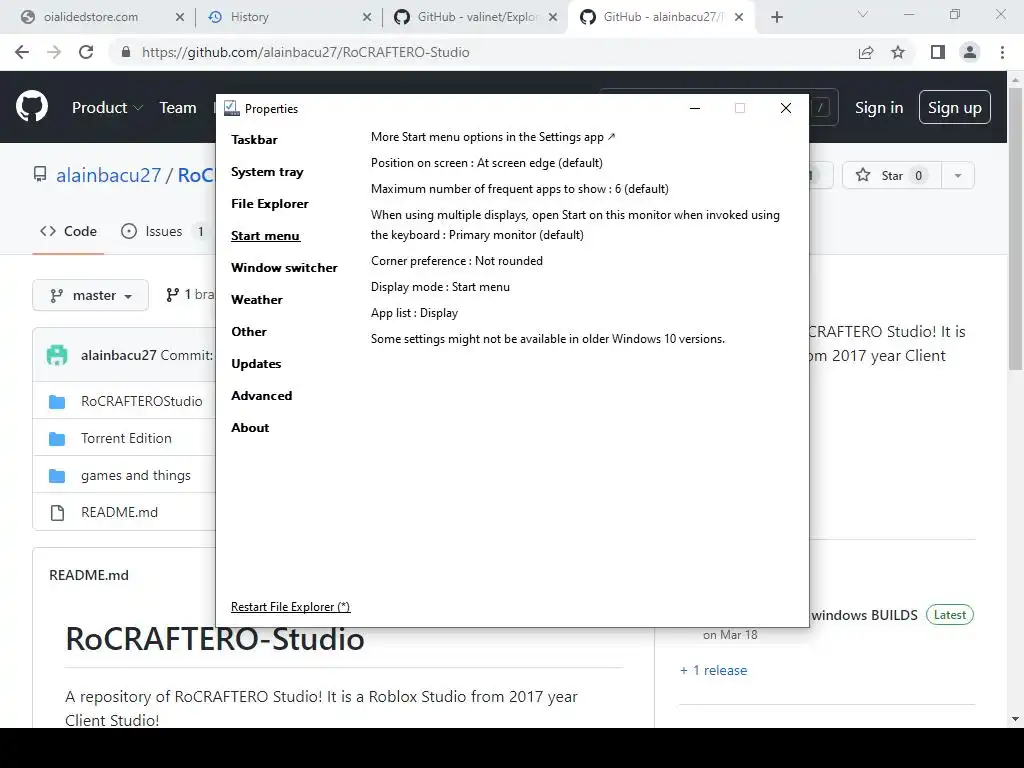Change multiple displays Start monitor option

coord(575,225)
